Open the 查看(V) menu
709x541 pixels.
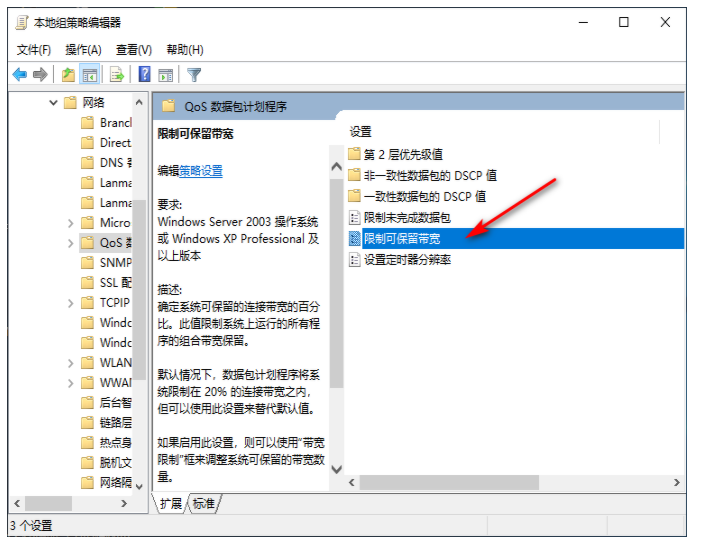click(134, 50)
